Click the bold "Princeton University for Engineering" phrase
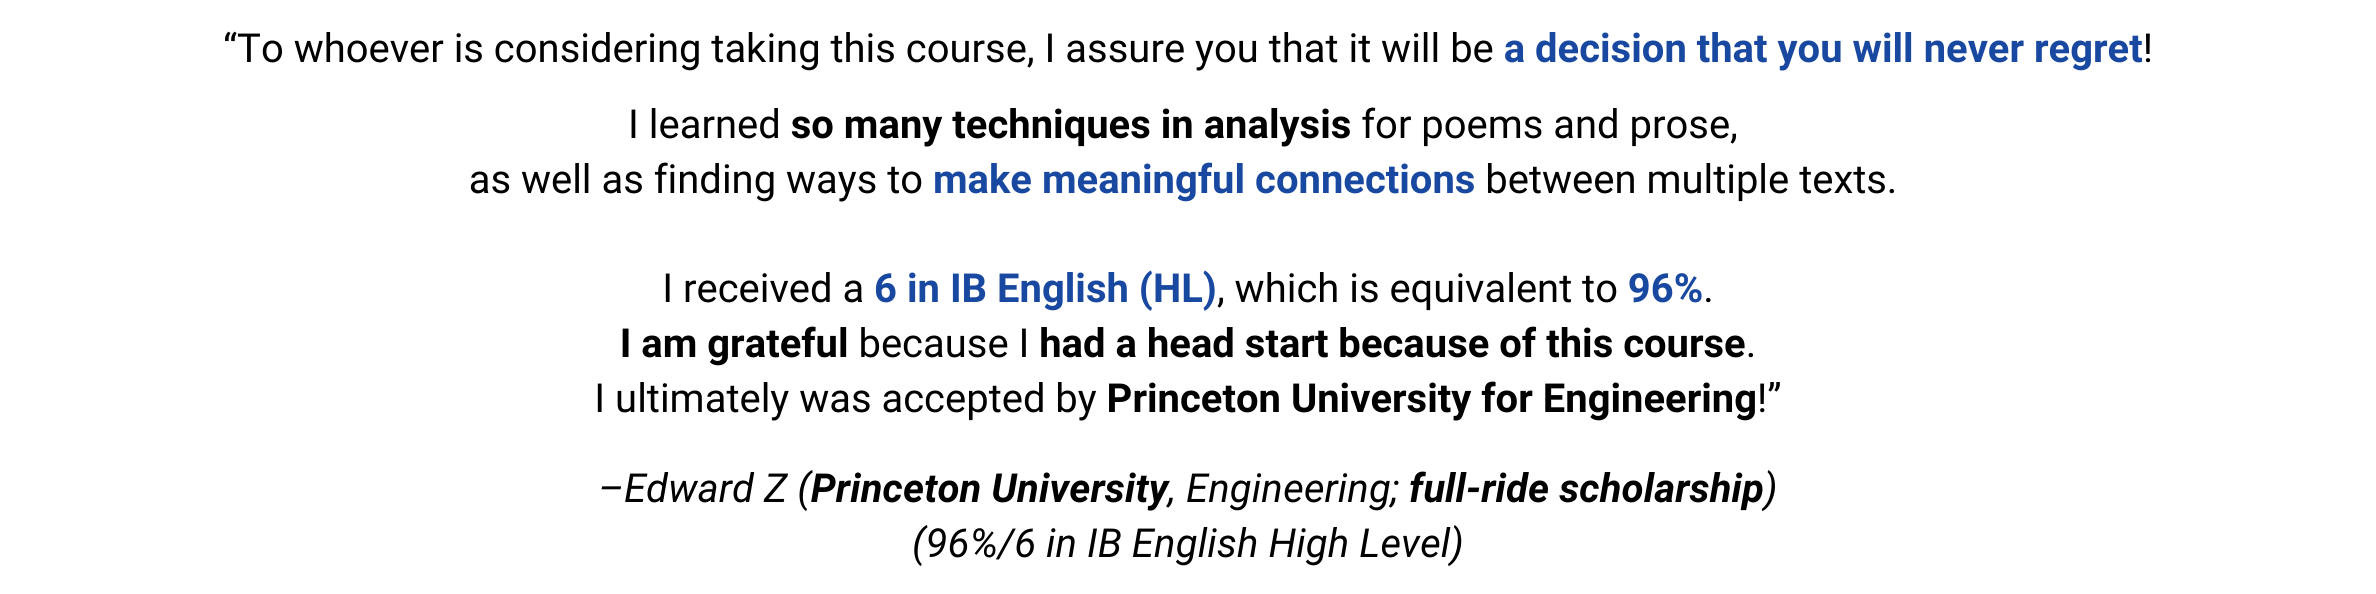Image resolution: width=2376 pixels, height=594 pixels. 1431,399
